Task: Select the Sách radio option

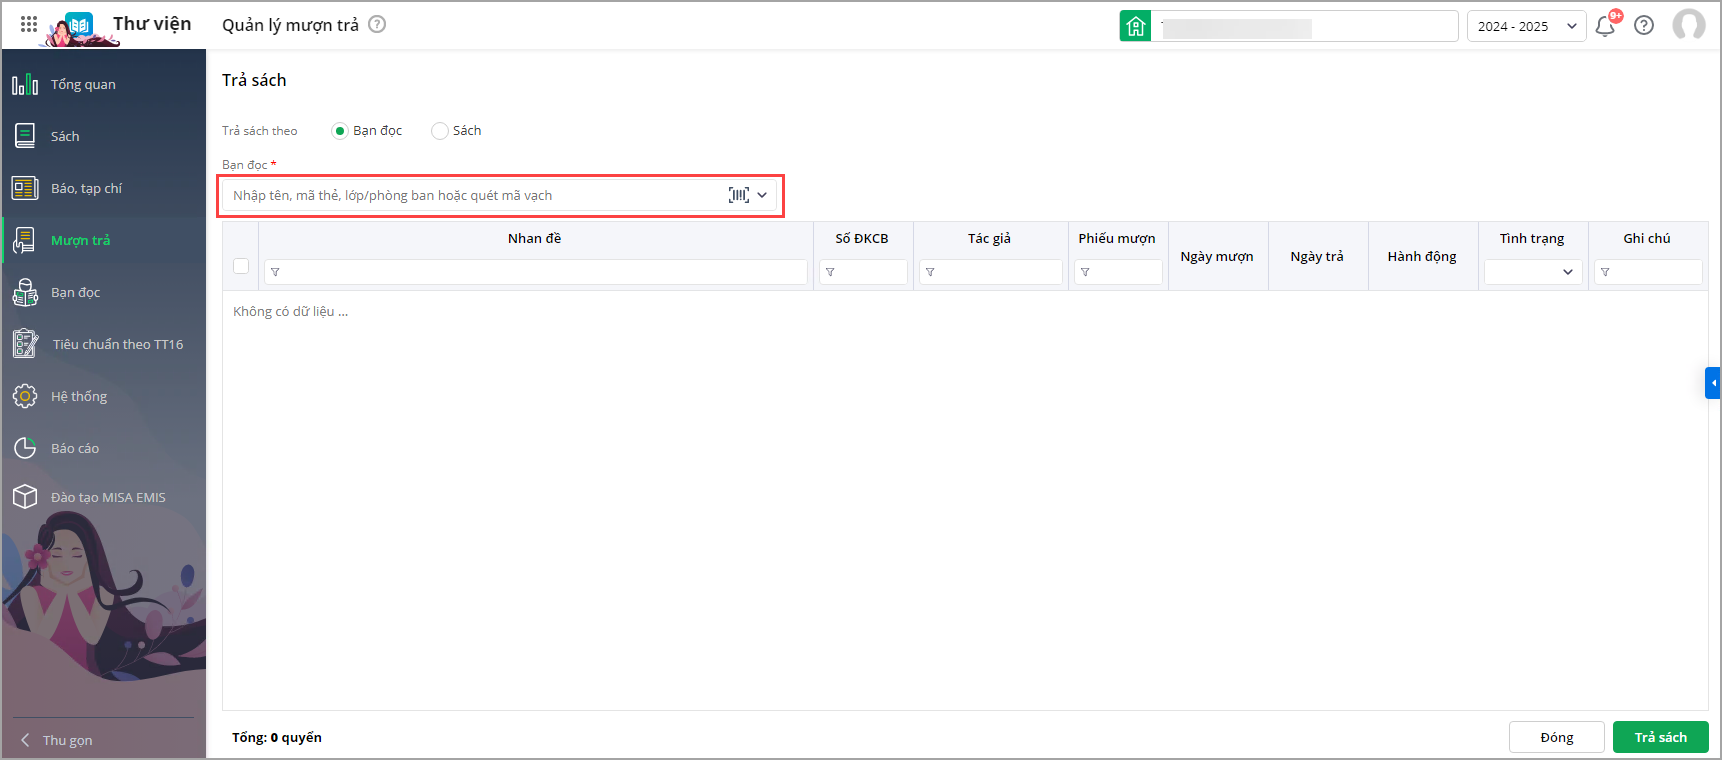Action: coord(440,131)
